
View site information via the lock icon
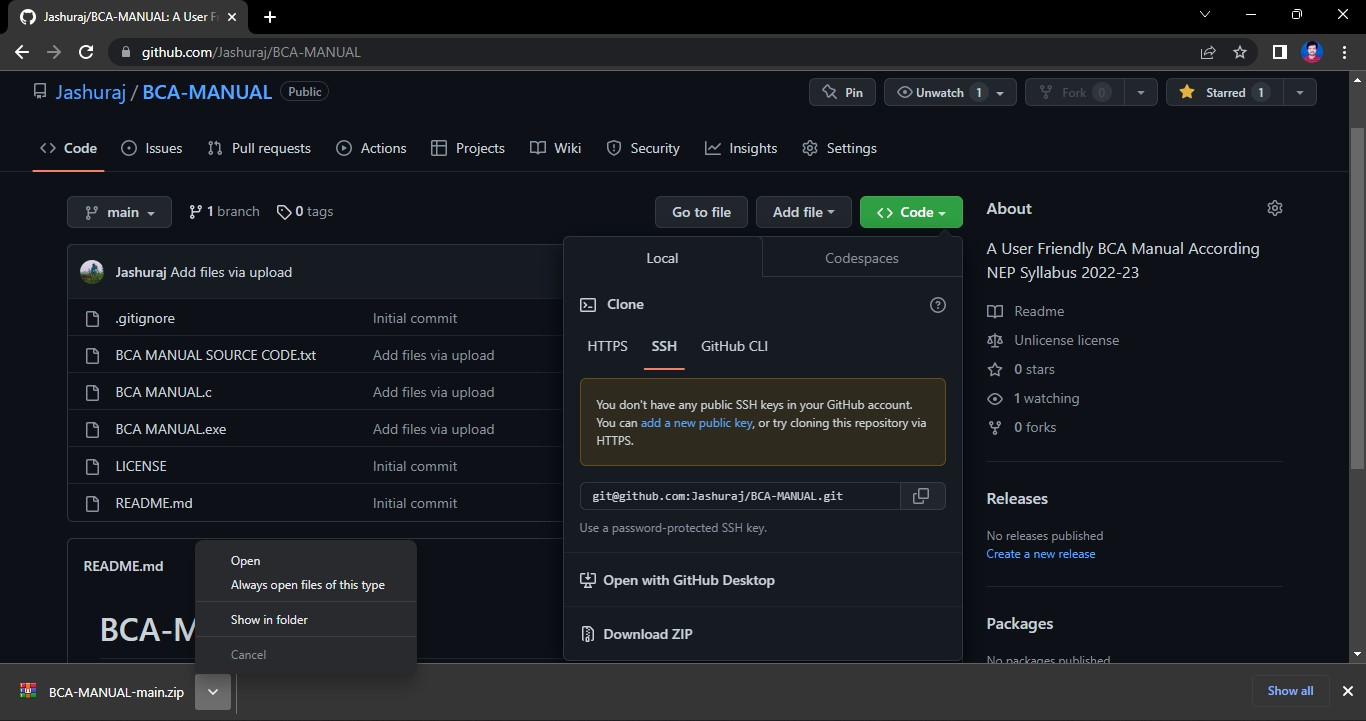click(x=125, y=52)
